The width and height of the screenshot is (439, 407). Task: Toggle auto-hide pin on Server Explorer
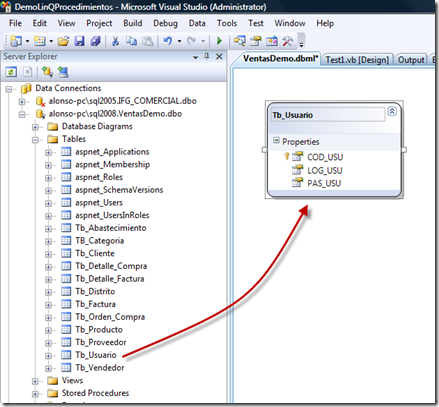pos(207,56)
